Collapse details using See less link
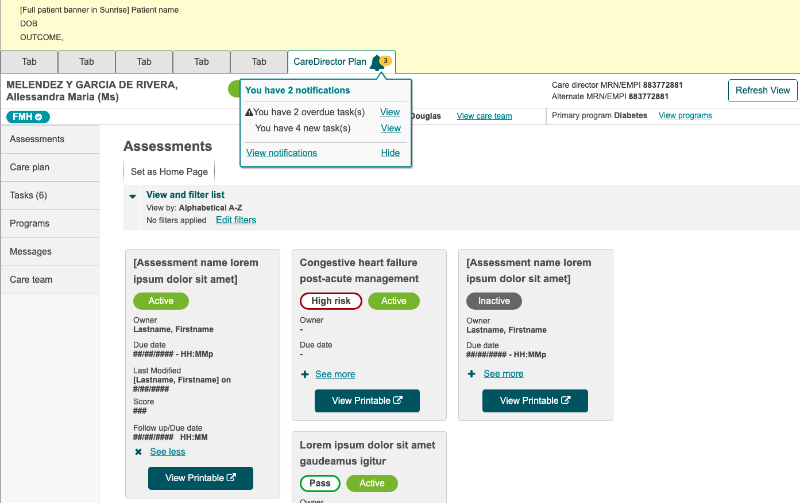Image resolution: width=800 pixels, height=503 pixels. coord(167,452)
